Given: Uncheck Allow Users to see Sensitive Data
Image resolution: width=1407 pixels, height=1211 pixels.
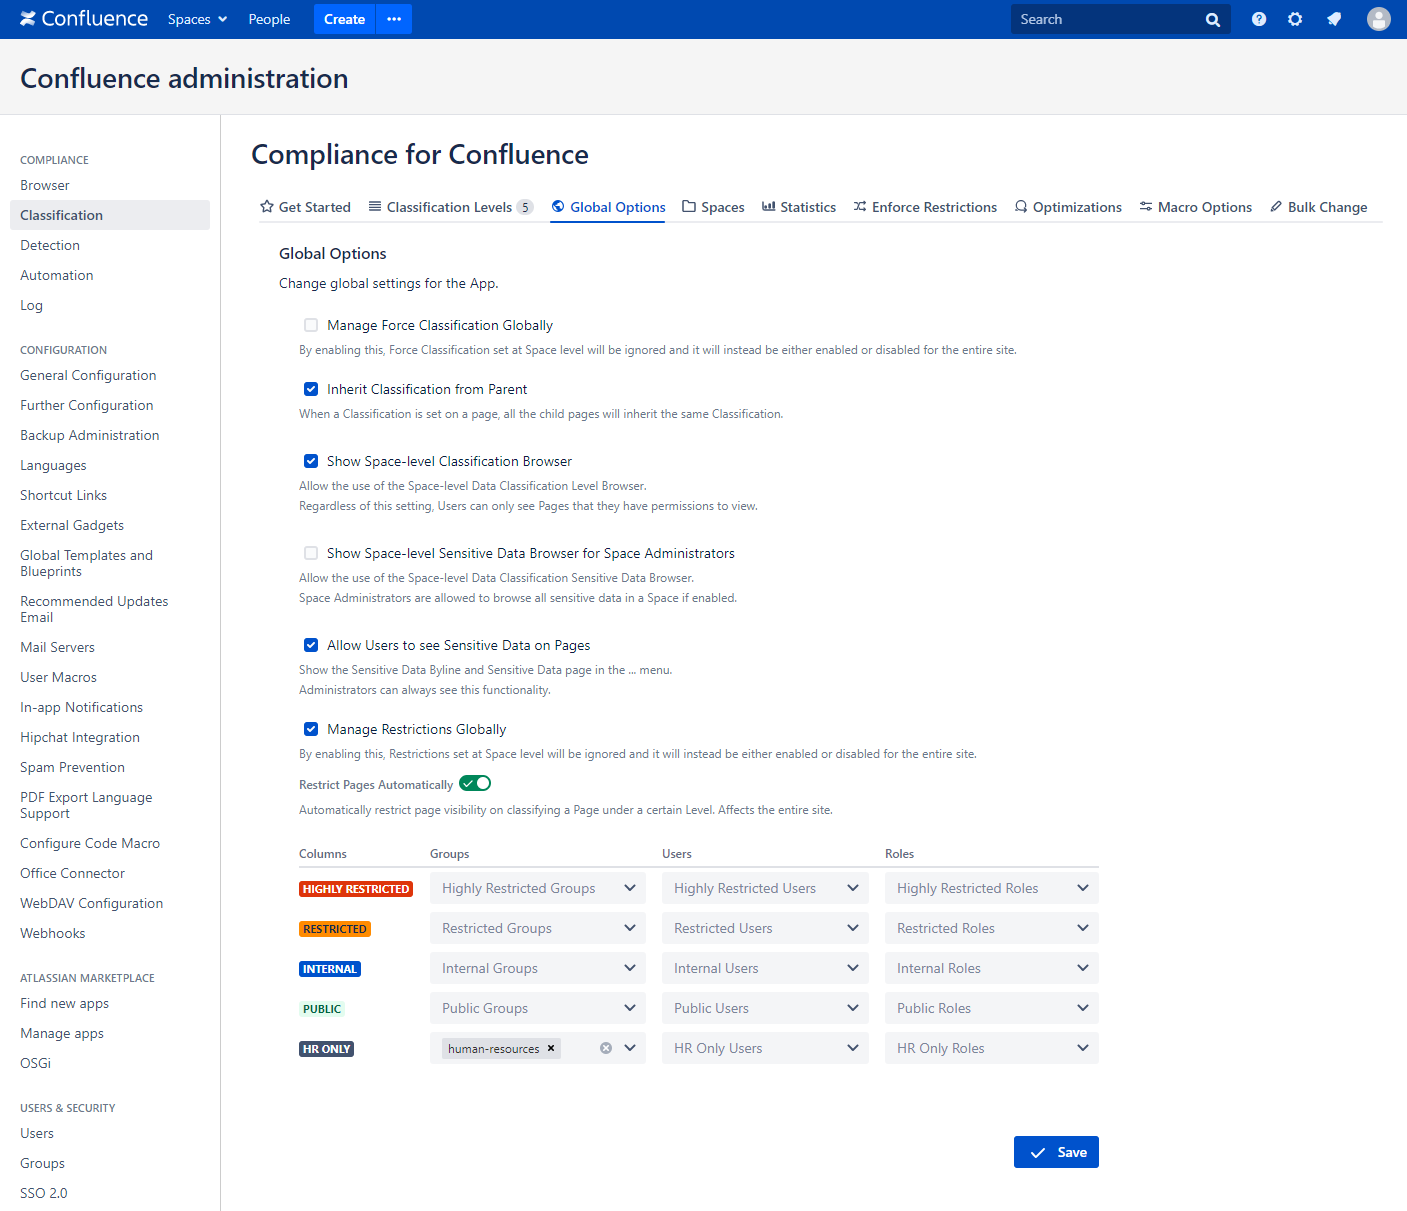Looking at the screenshot, I should [x=311, y=645].
